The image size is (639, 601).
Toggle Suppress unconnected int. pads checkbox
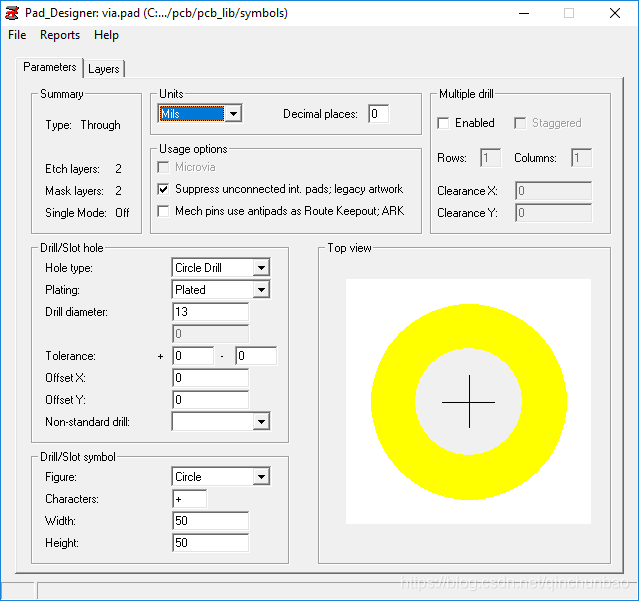(x=165, y=189)
